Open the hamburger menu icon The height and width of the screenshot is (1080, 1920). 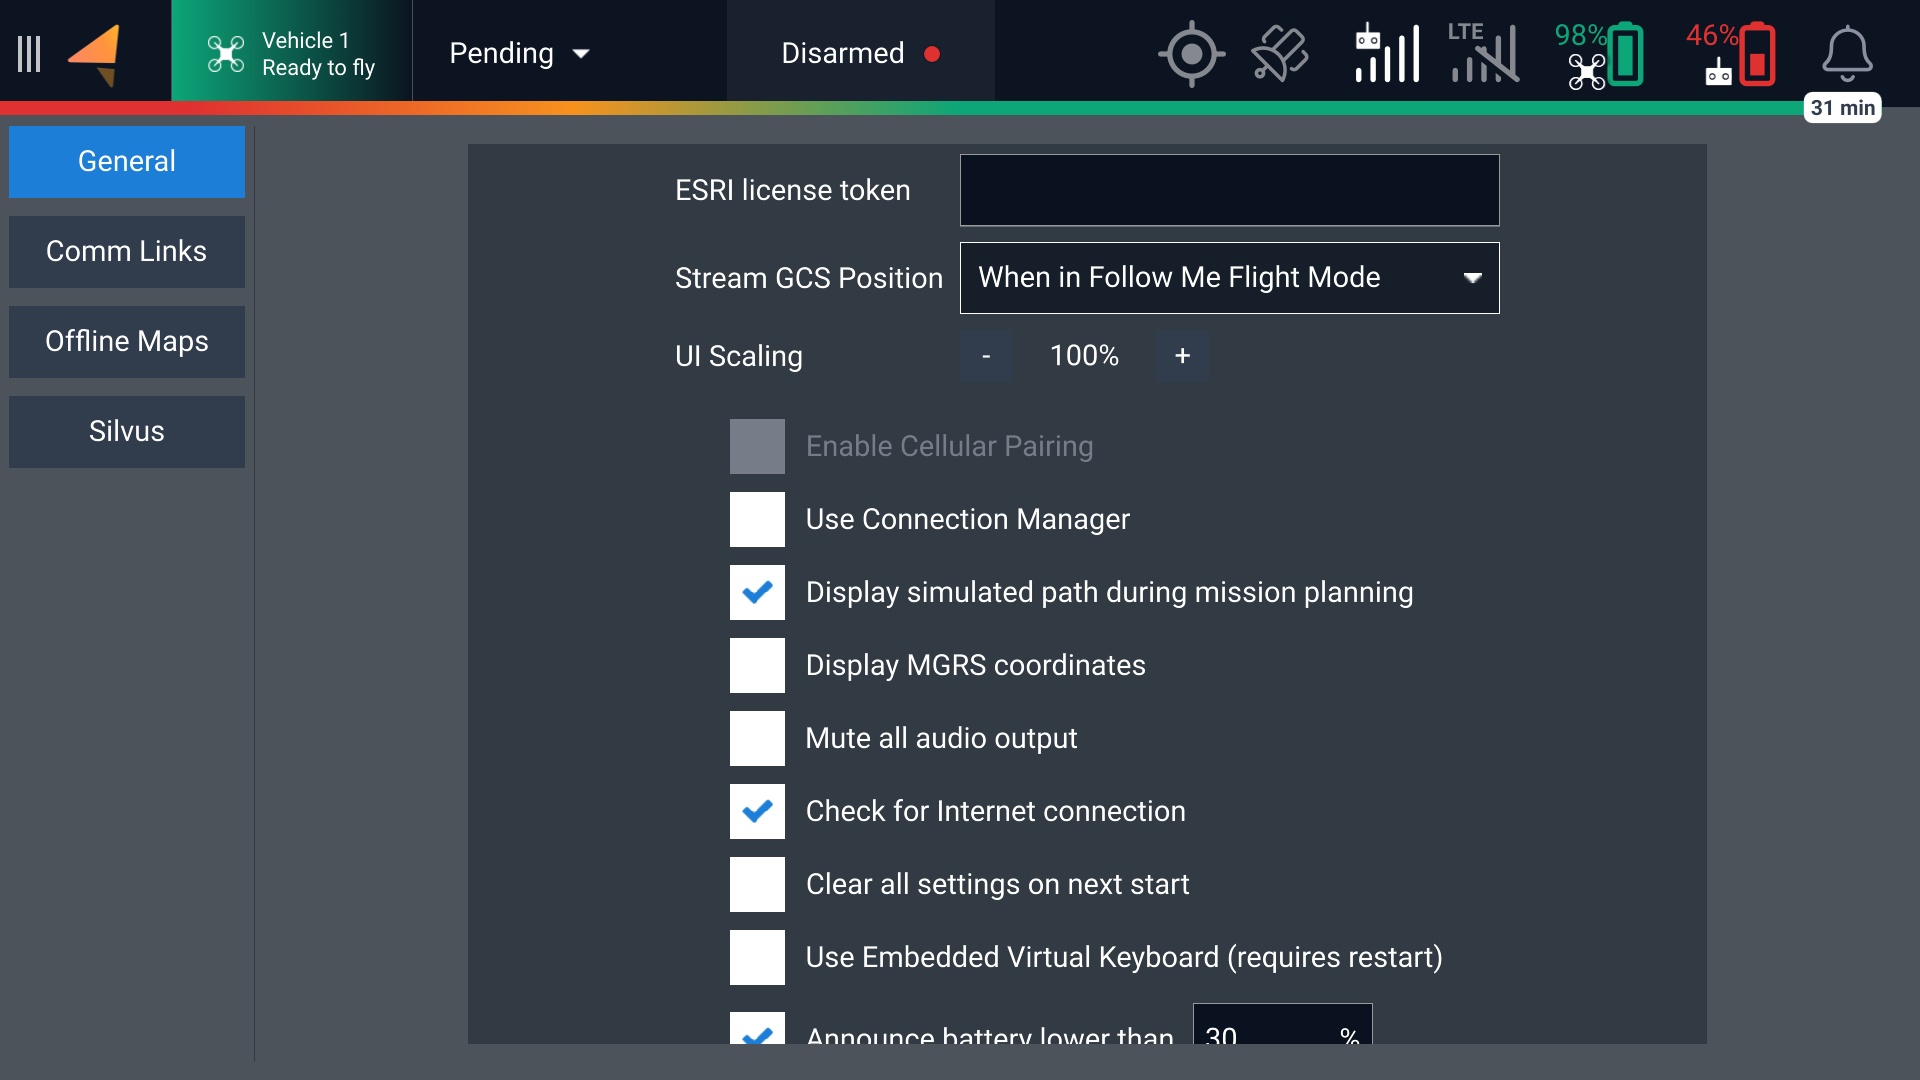click(x=29, y=54)
